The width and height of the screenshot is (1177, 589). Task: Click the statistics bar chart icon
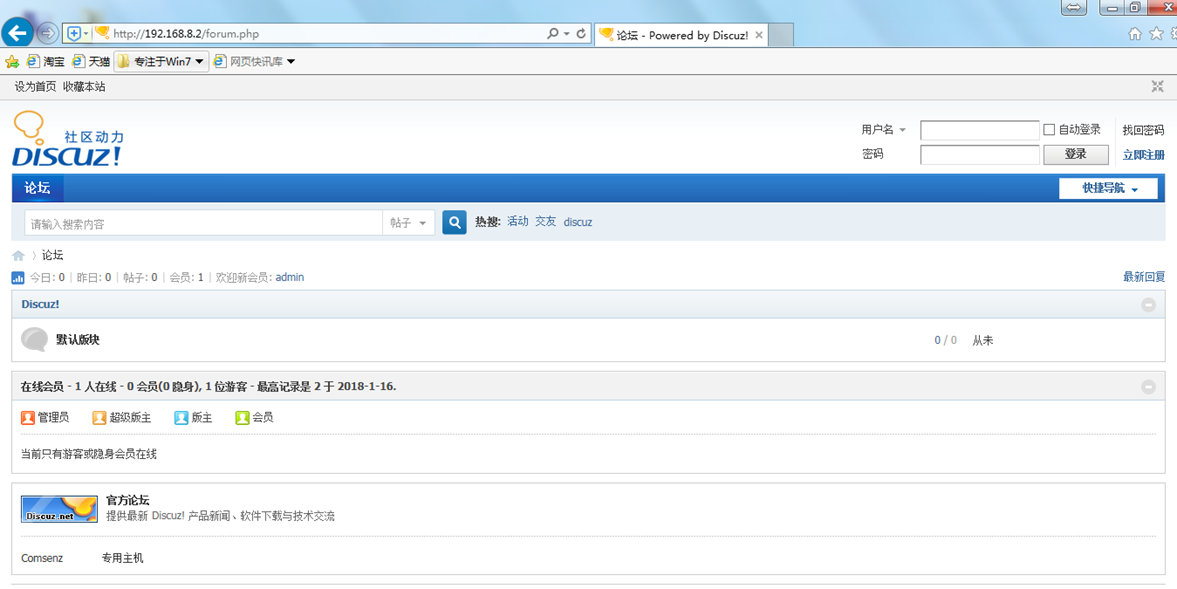18,278
